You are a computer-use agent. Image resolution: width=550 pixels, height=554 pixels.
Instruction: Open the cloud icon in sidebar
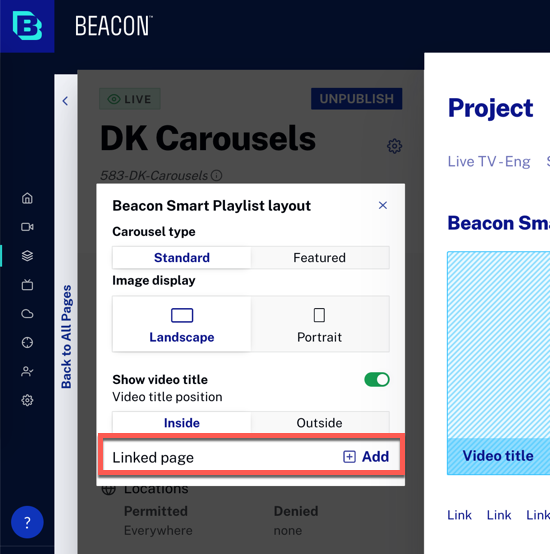click(27, 313)
